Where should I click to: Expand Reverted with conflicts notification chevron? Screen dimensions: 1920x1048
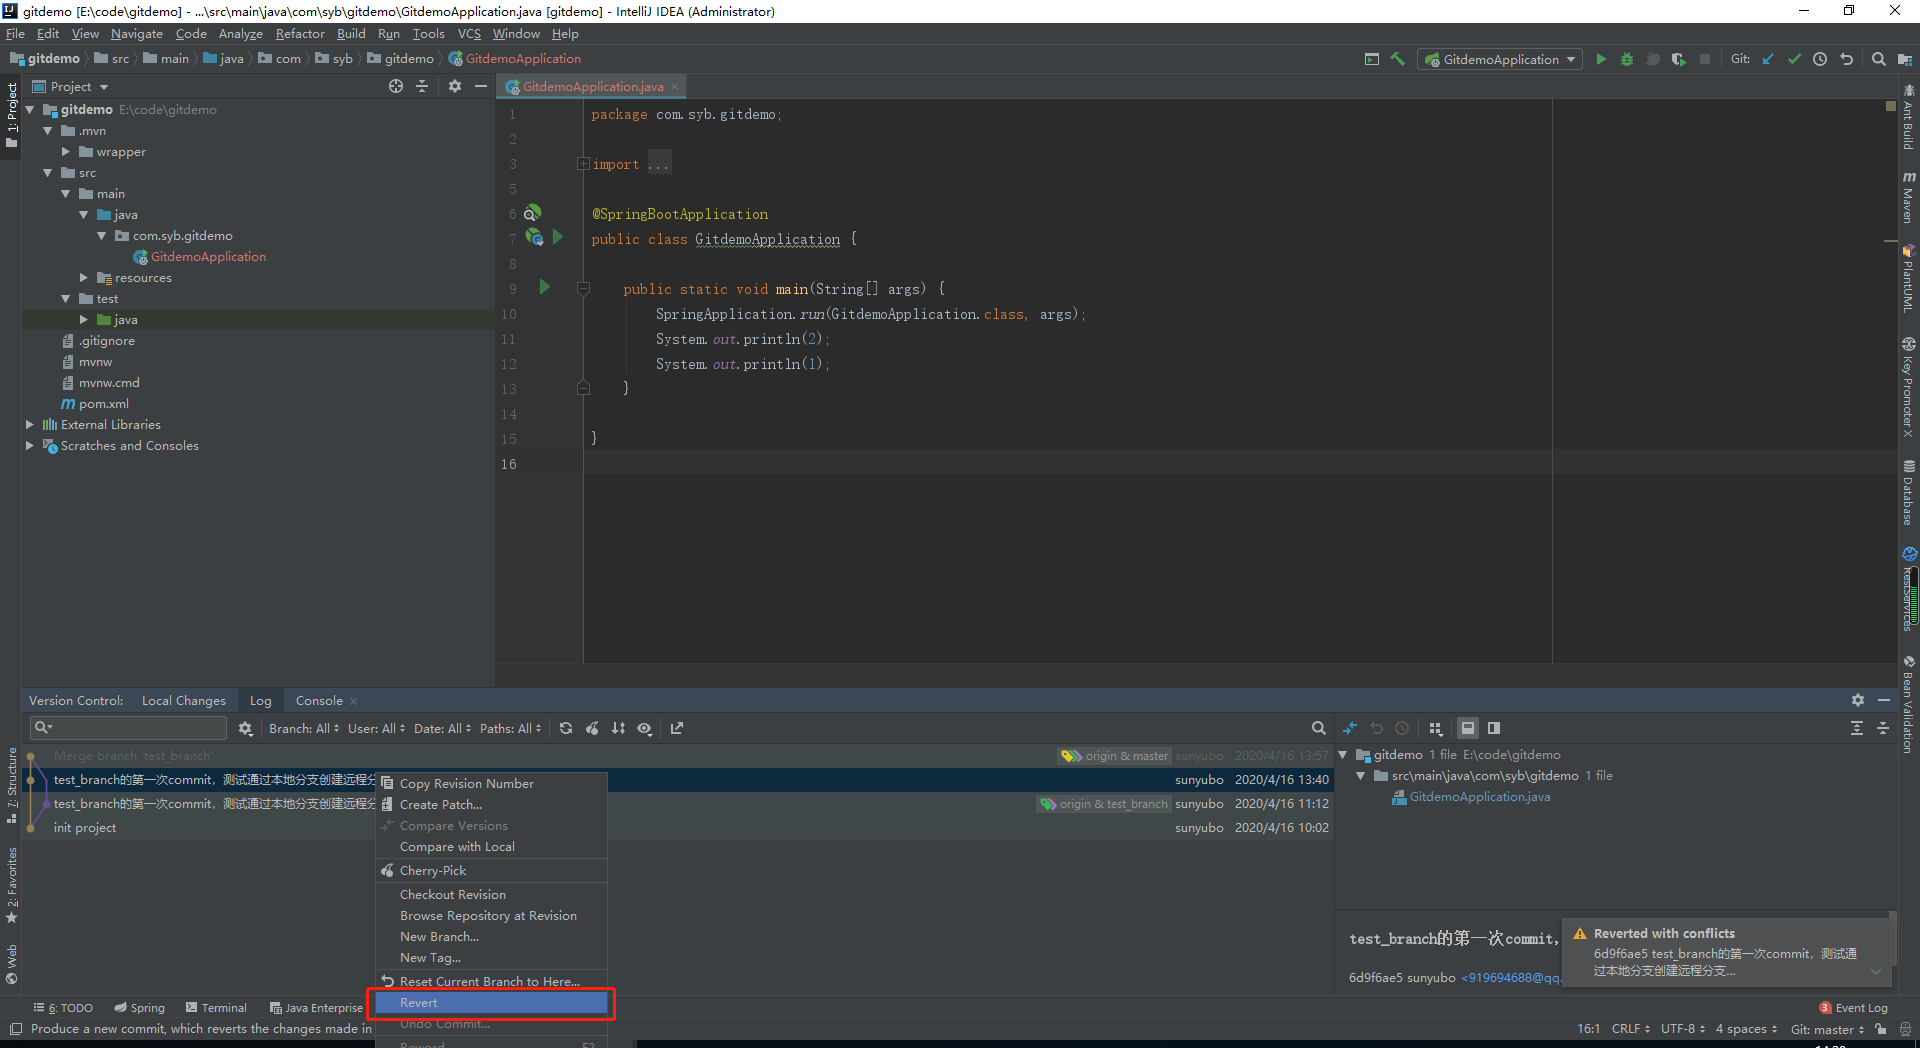(1876, 971)
